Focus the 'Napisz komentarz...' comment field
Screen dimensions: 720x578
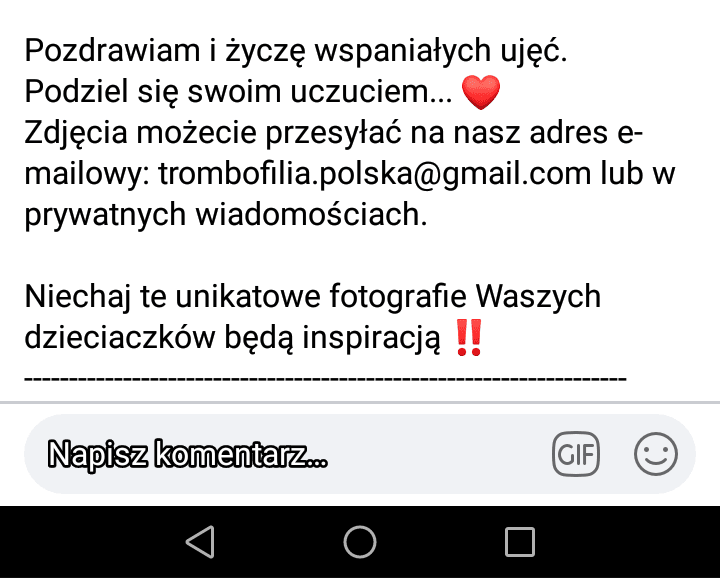click(285, 454)
